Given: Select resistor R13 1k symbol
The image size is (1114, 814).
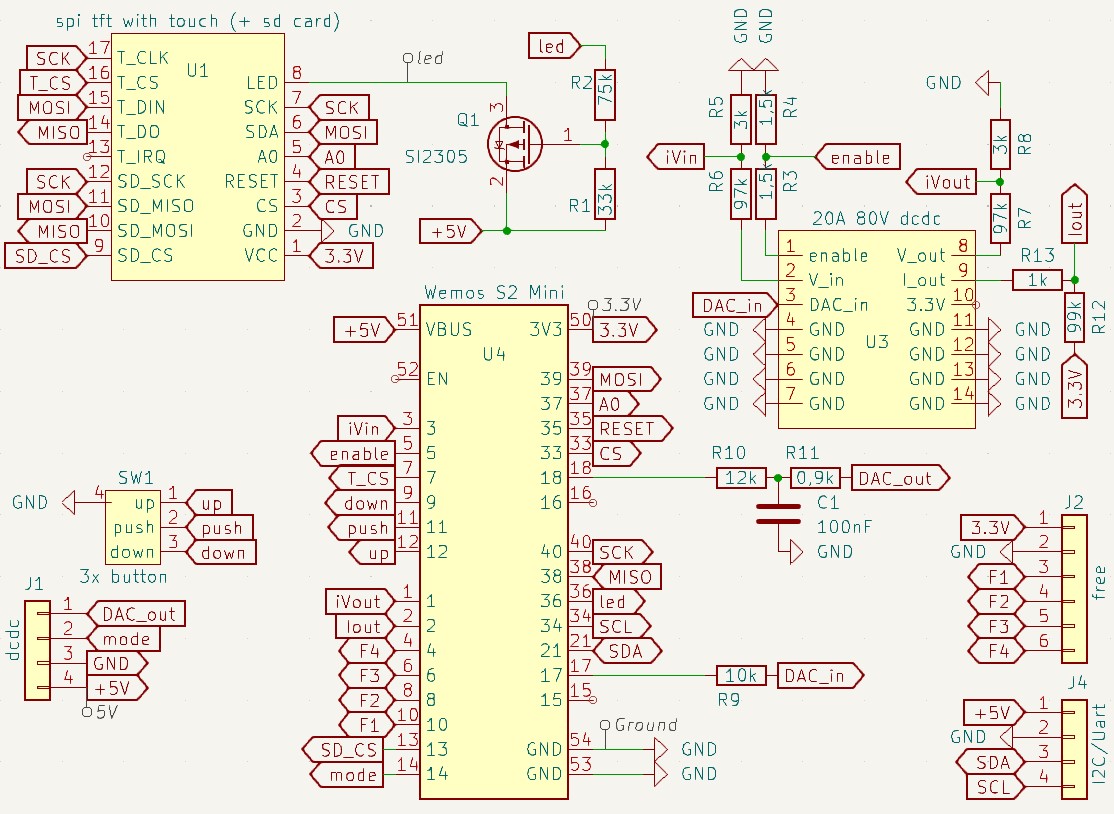Looking at the screenshot, I should click(1037, 280).
